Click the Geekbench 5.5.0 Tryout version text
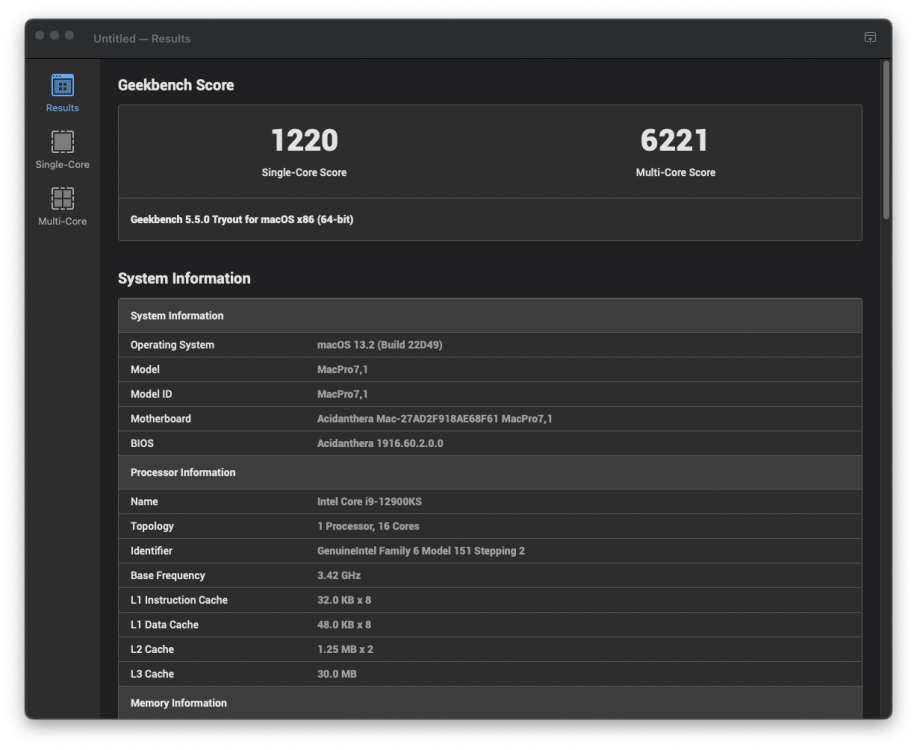 242,219
